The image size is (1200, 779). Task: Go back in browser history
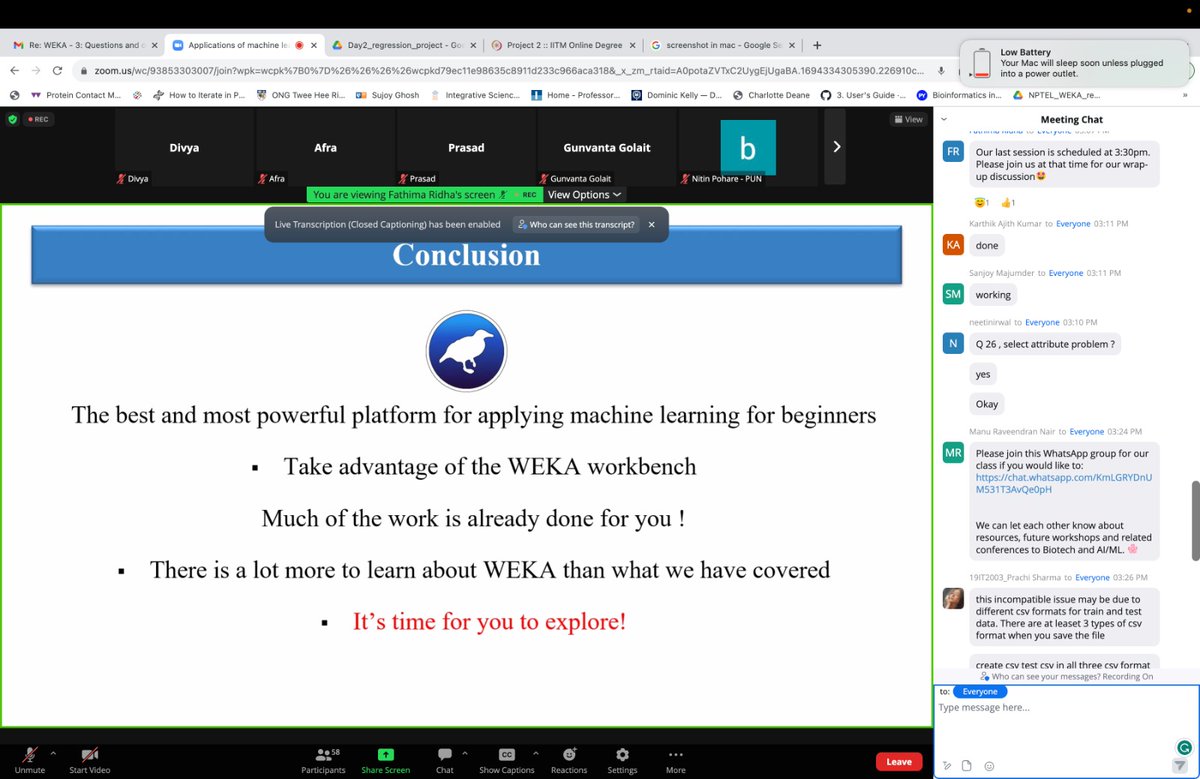14,70
